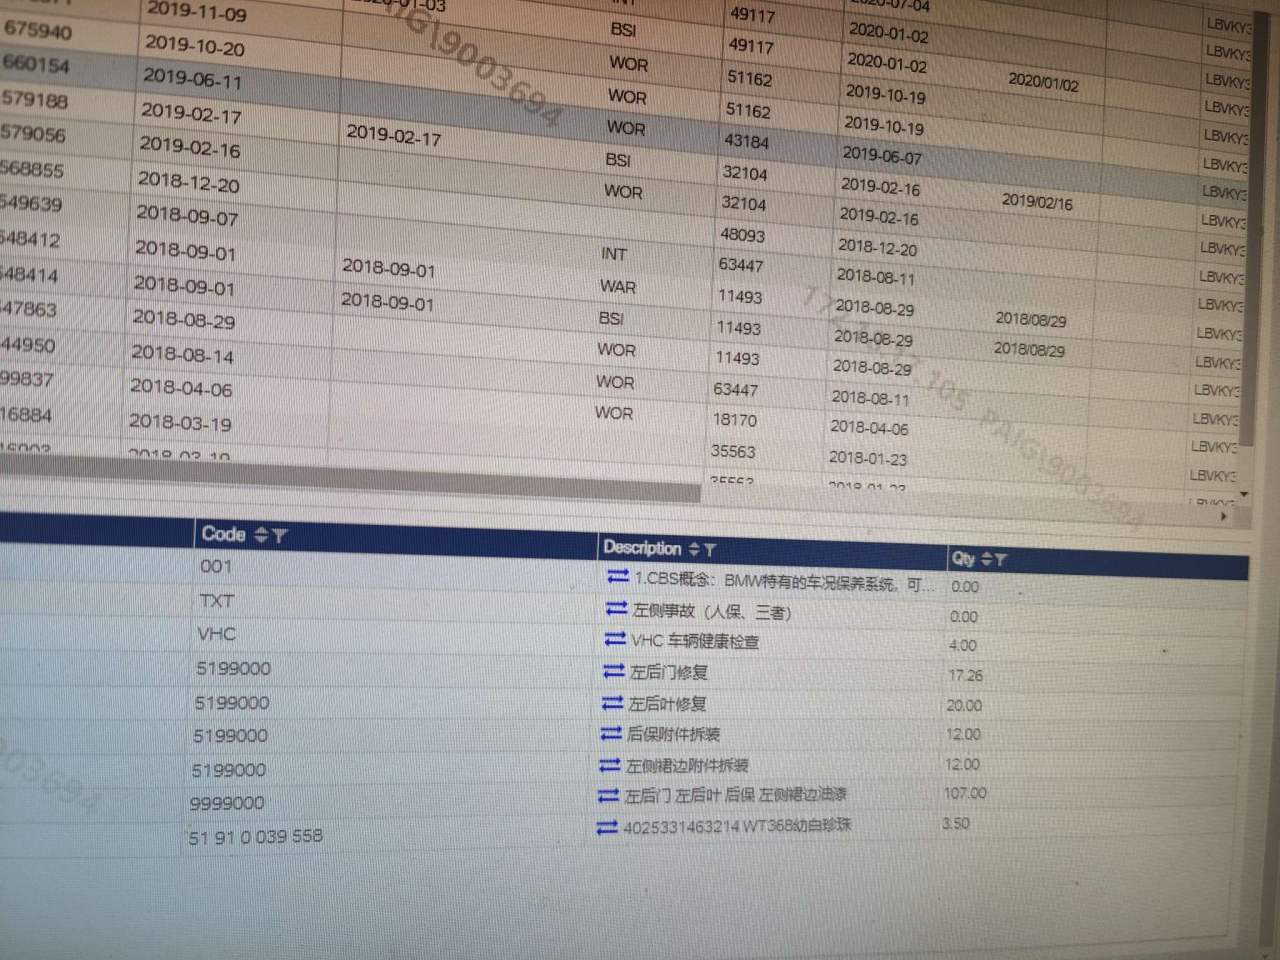Select the row with number 579056

[x=32, y=133]
